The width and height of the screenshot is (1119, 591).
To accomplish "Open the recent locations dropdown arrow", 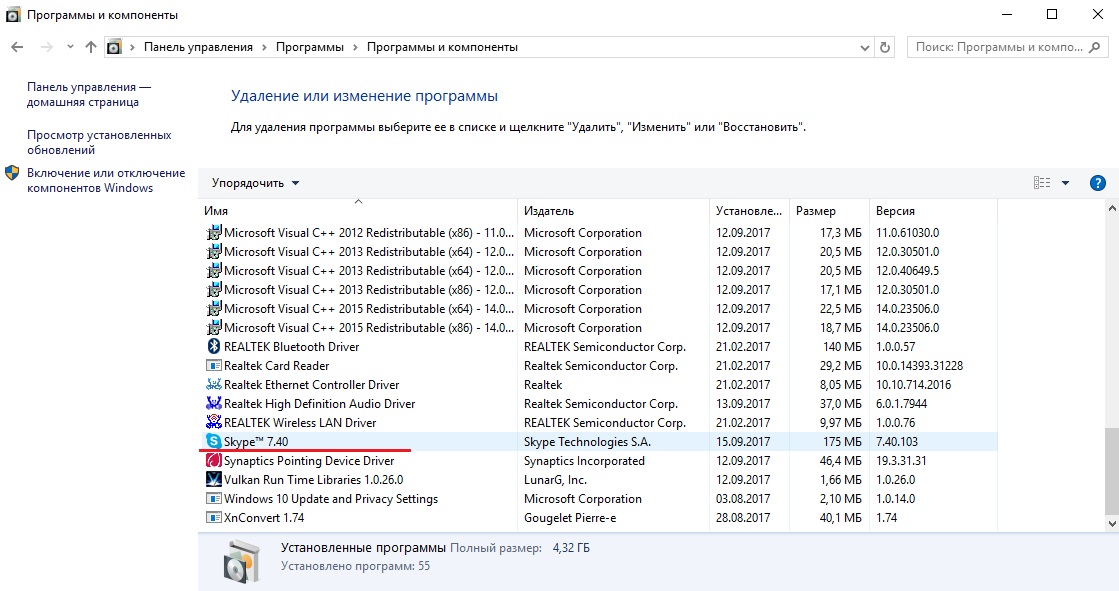I will [70, 47].
